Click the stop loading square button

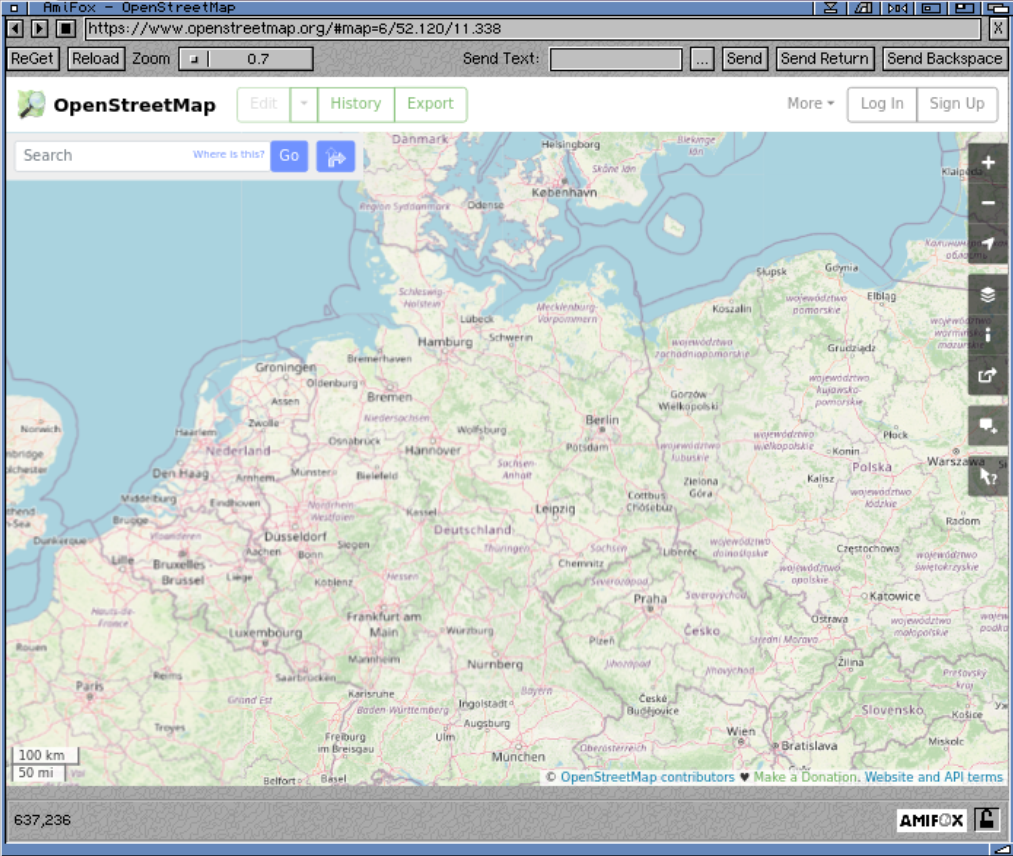tap(65, 28)
